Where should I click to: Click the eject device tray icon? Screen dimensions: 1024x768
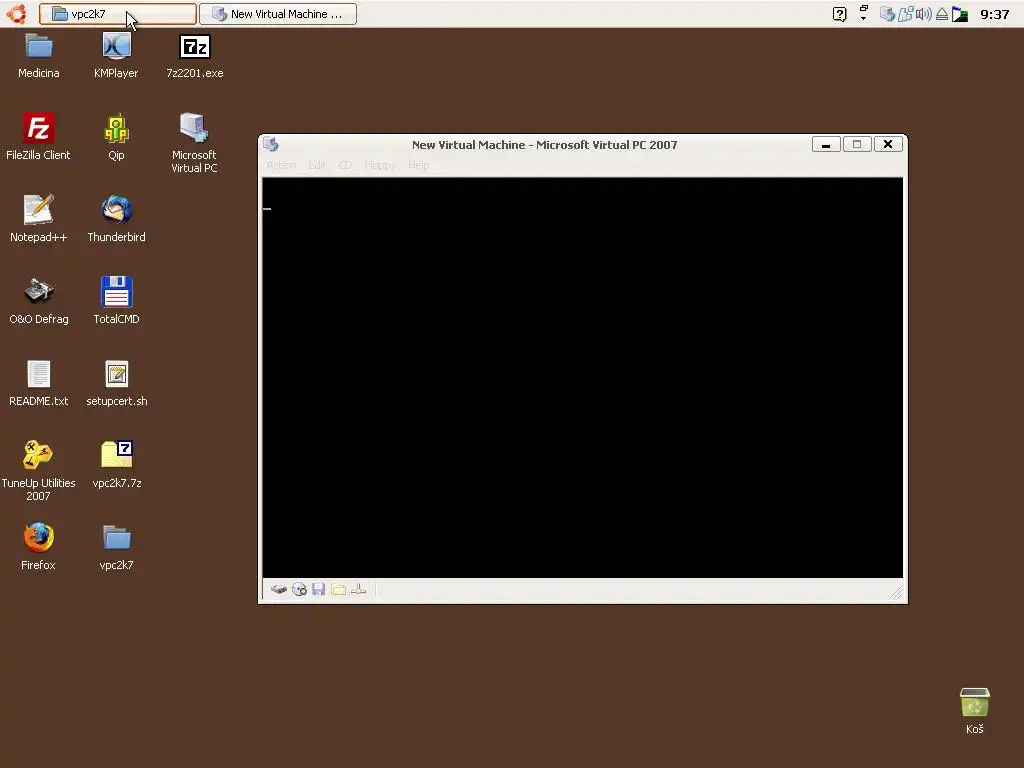click(942, 14)
